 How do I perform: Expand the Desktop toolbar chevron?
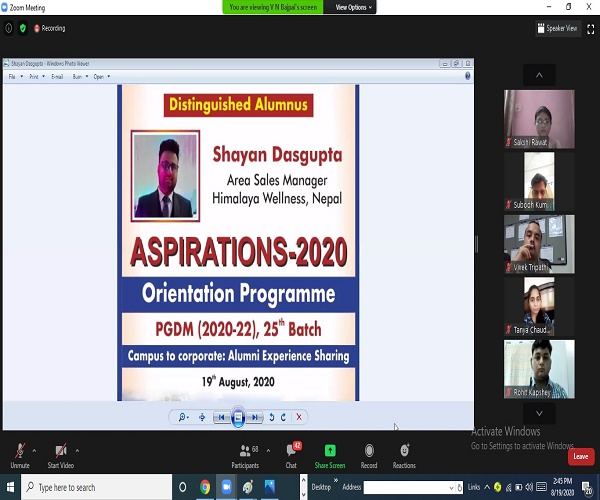pos(336,480)
